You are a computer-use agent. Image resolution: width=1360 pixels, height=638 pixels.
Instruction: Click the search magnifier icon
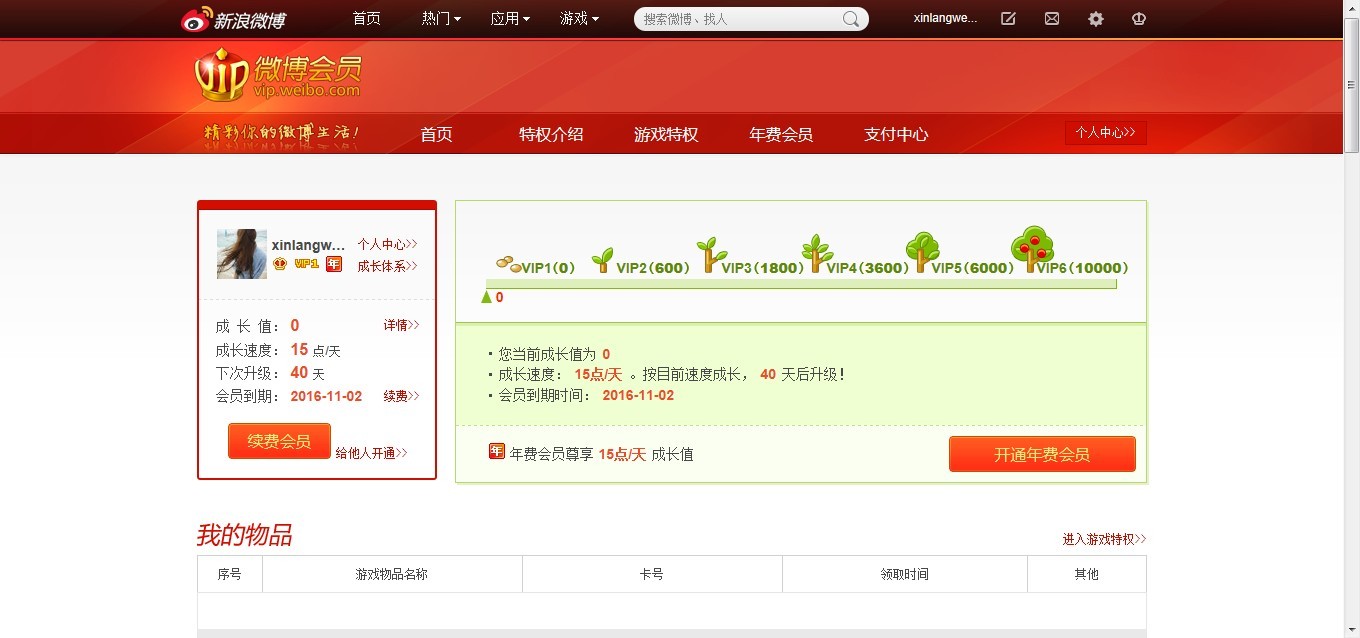click(851, 19)
